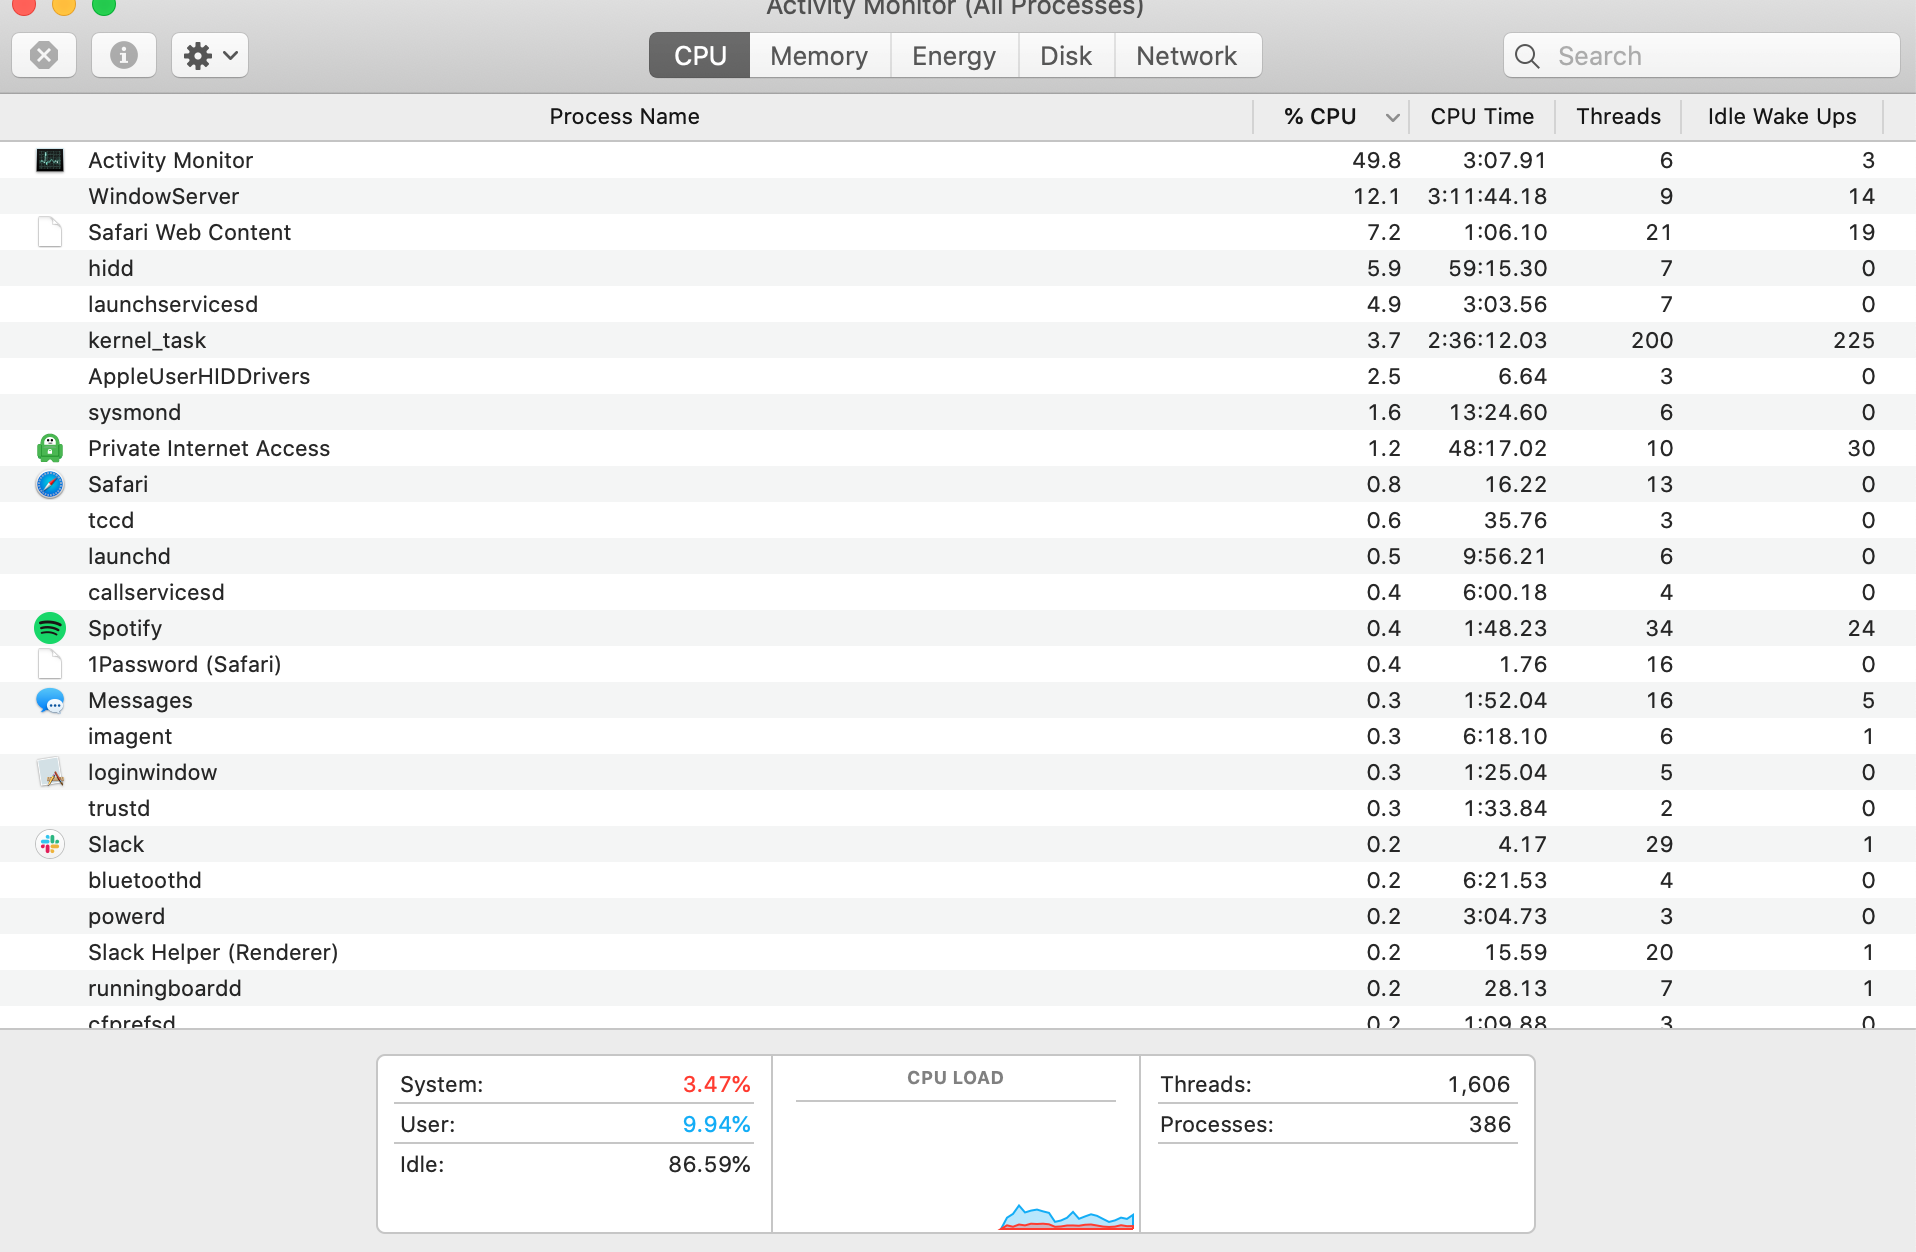The height and width of the screenshot is (1252, 1916).
Task: Sort by Threads column header
Action: (1618, 116)
